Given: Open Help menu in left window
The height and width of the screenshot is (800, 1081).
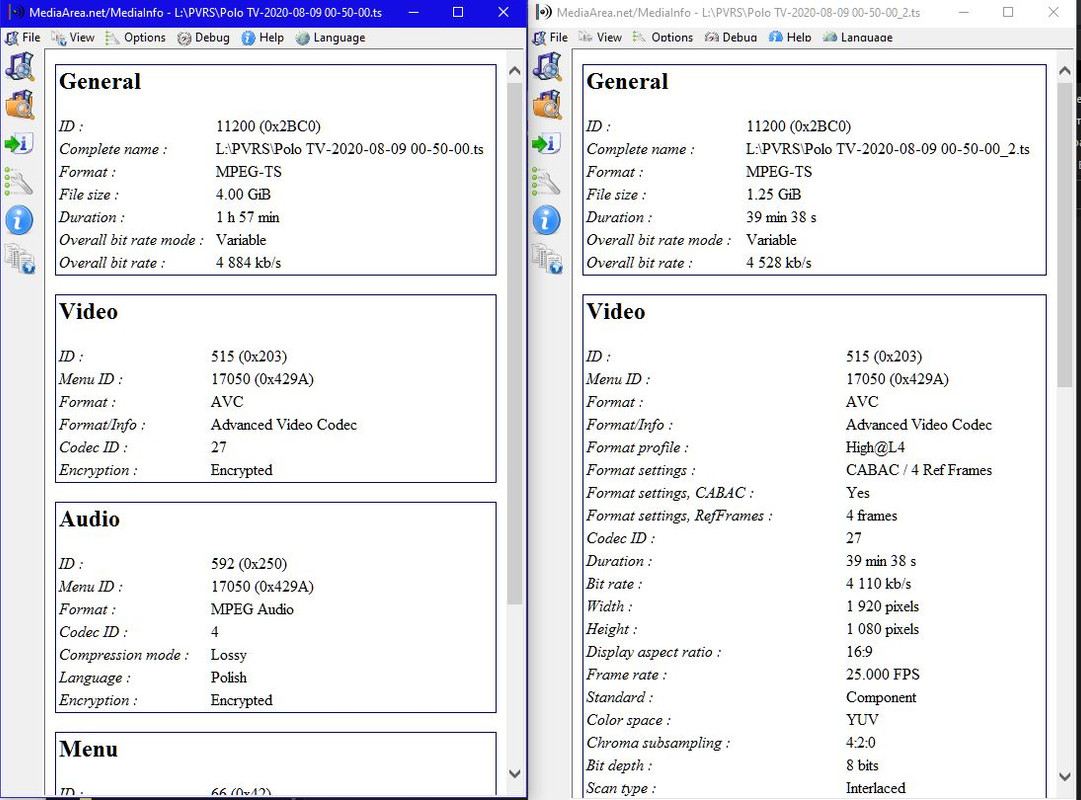Looking at the screenshot, I should click(263, 37).
